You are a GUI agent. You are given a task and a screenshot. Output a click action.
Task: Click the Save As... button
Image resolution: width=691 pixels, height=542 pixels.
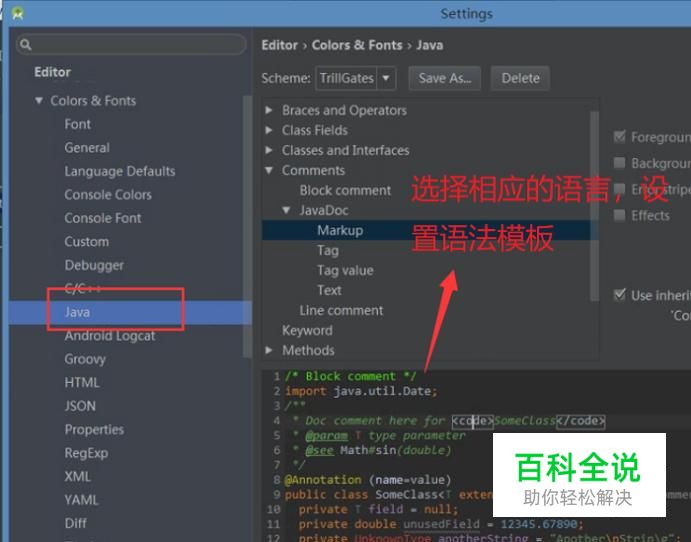click(445, 78)
